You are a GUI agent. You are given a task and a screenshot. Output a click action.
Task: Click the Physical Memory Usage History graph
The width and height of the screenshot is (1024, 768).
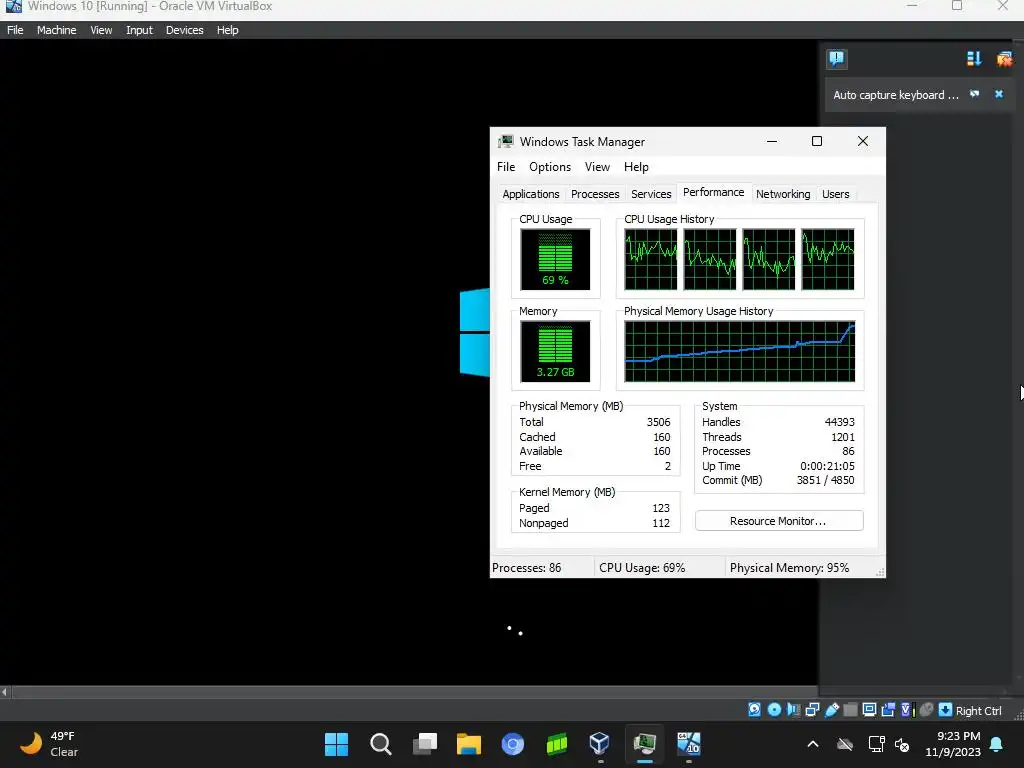tap(739, 351)
